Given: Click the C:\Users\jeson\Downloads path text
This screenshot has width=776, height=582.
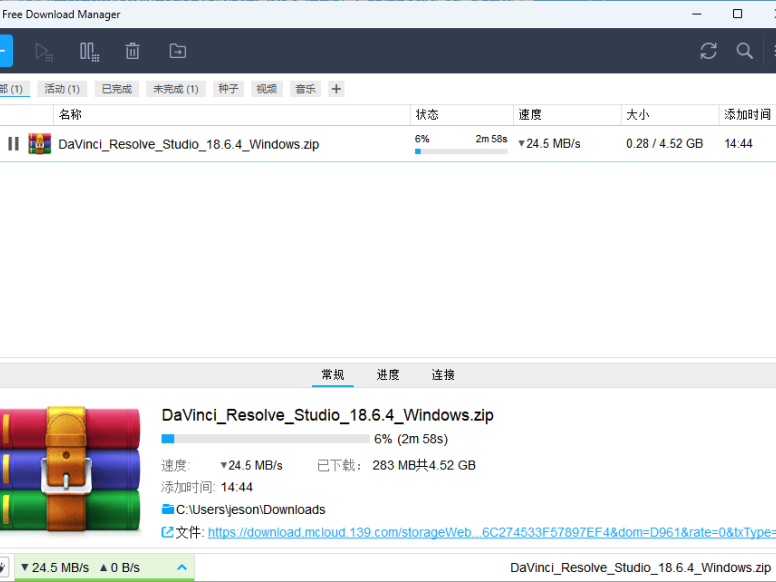Looking at the screenshot, I should coord(250,510).
